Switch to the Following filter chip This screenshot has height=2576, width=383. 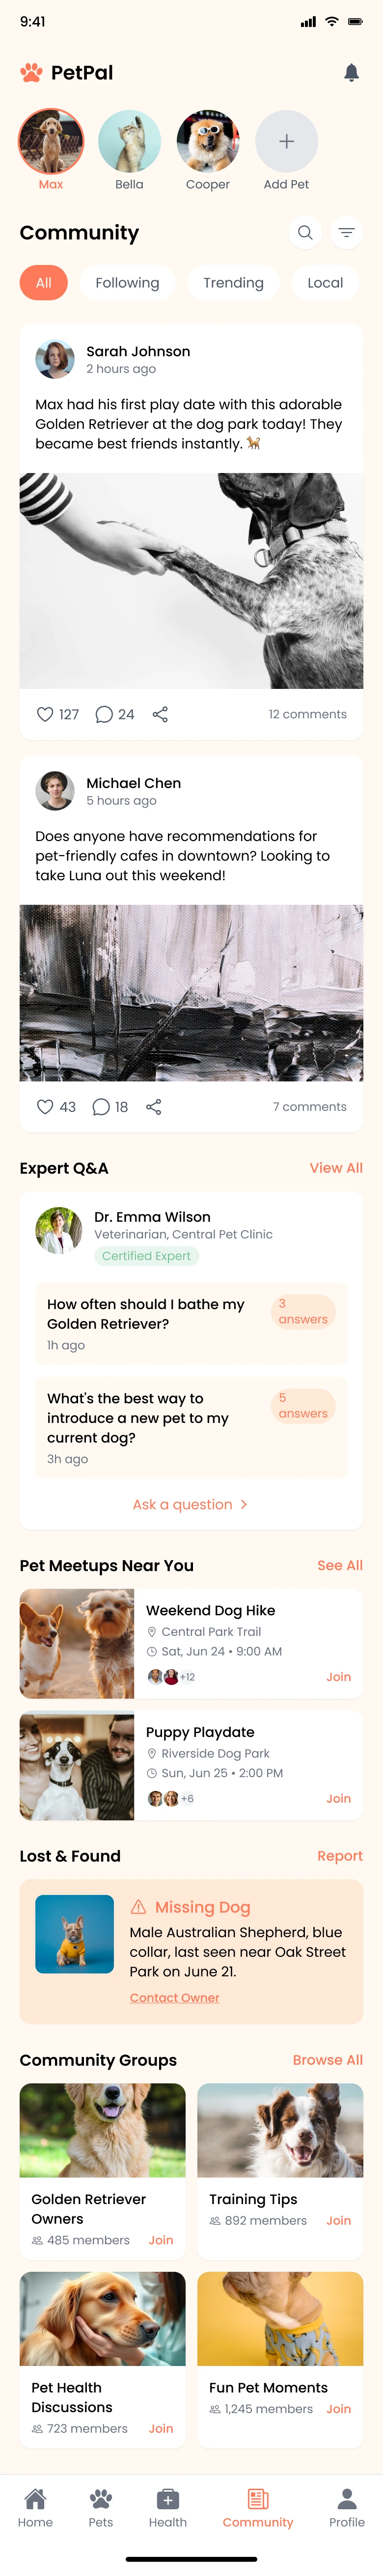(127, 283)
